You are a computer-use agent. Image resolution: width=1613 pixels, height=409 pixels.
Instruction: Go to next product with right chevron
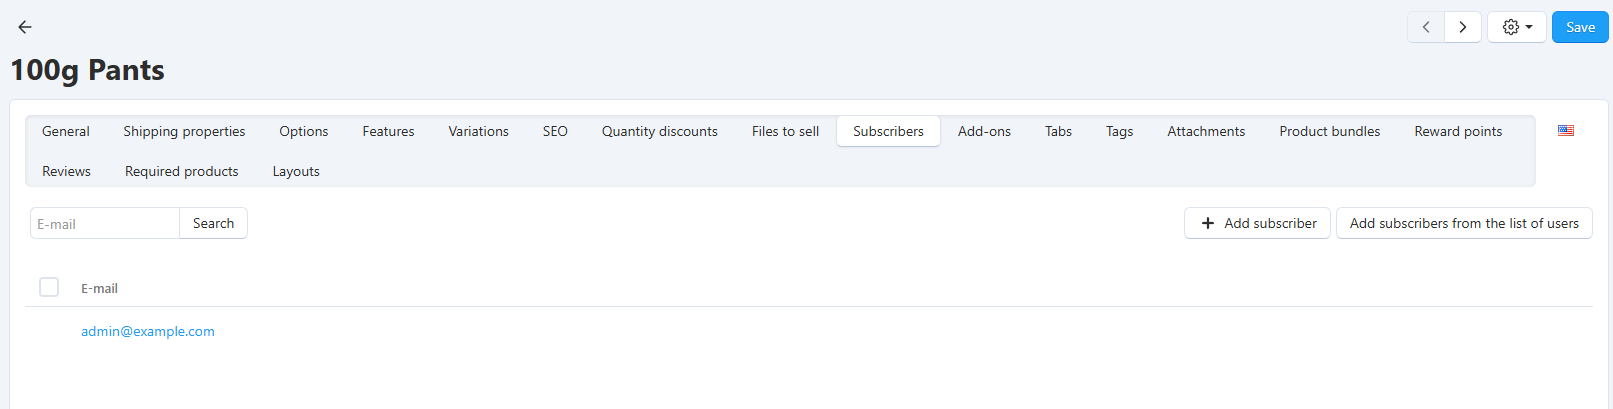coord(1463,27)
